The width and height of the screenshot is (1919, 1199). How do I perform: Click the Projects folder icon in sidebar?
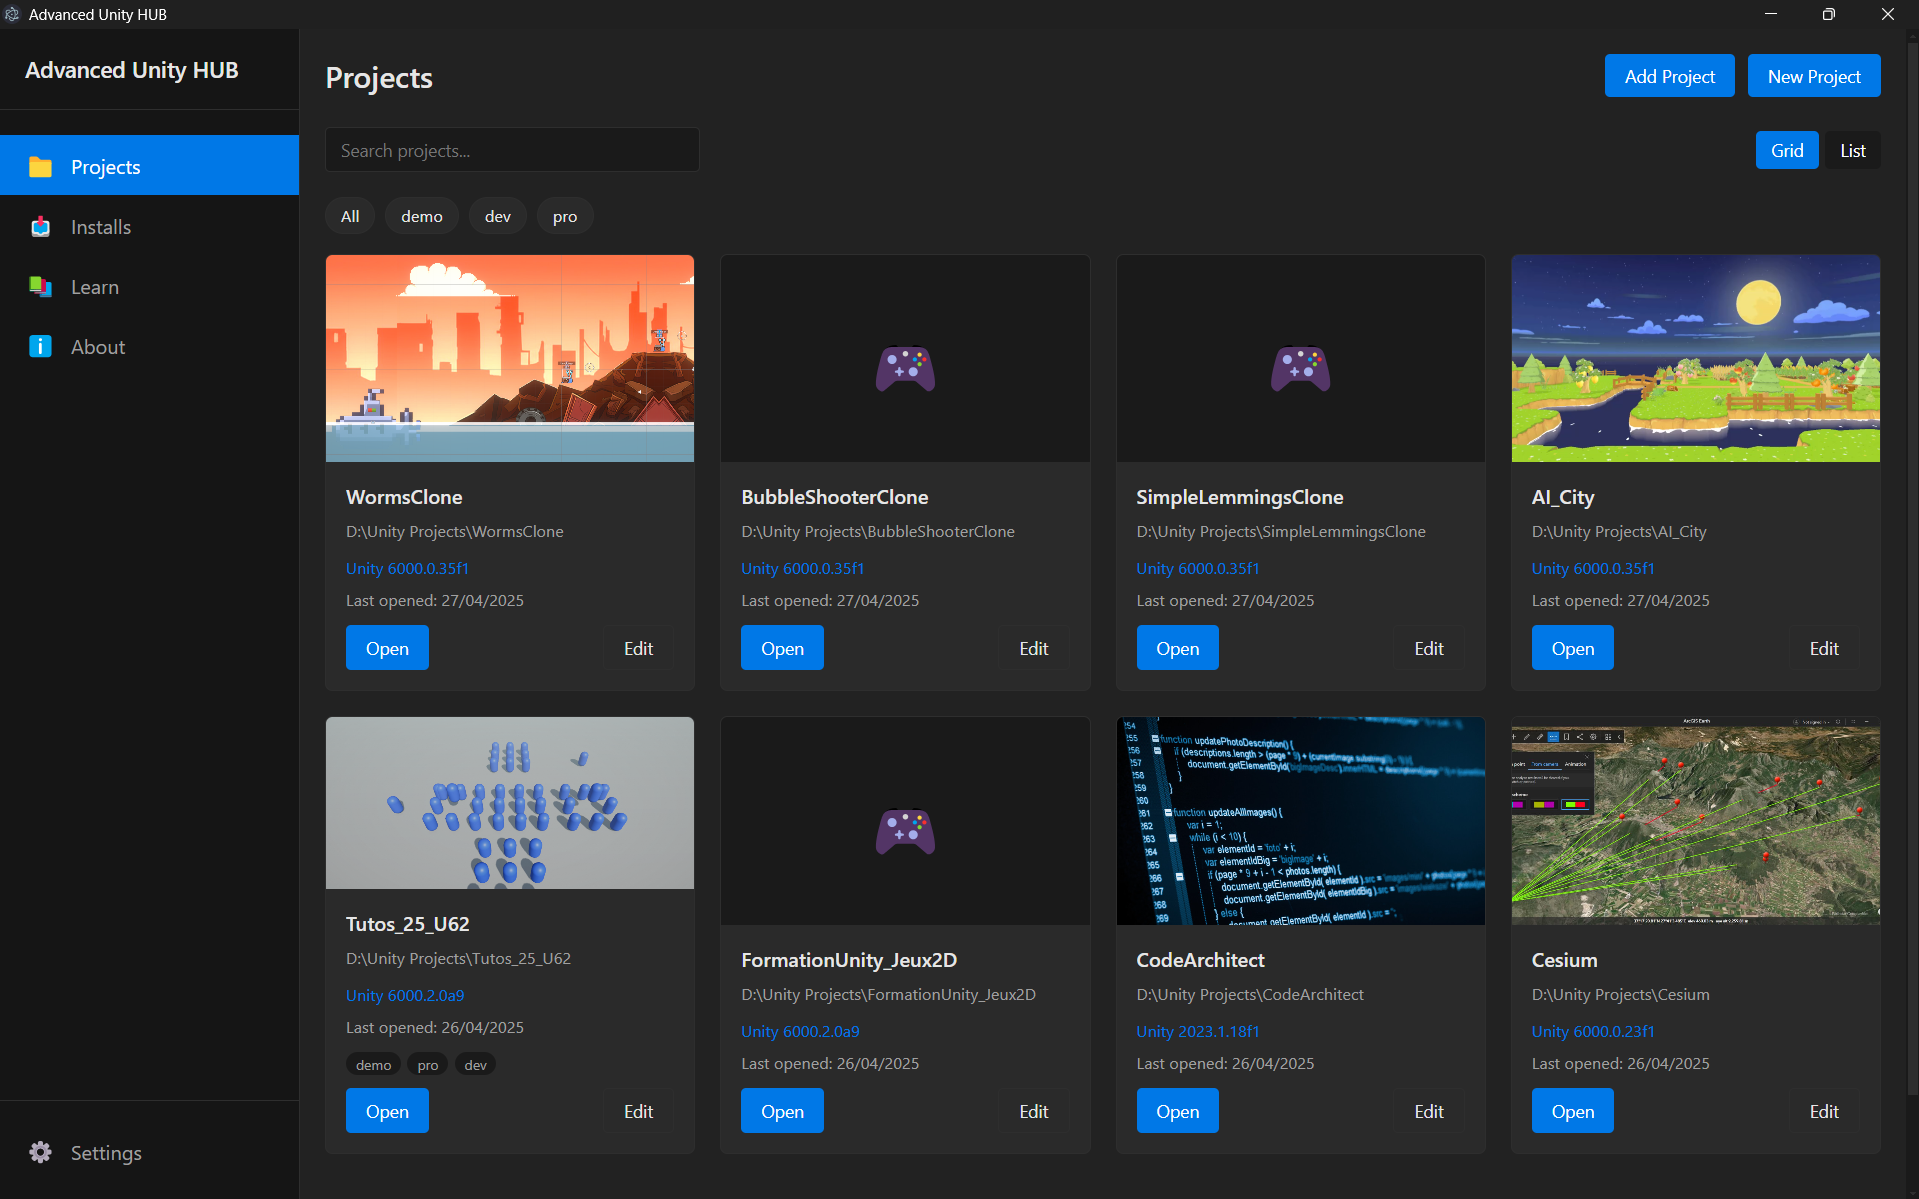pyautogui.click(x=40, y=167)
